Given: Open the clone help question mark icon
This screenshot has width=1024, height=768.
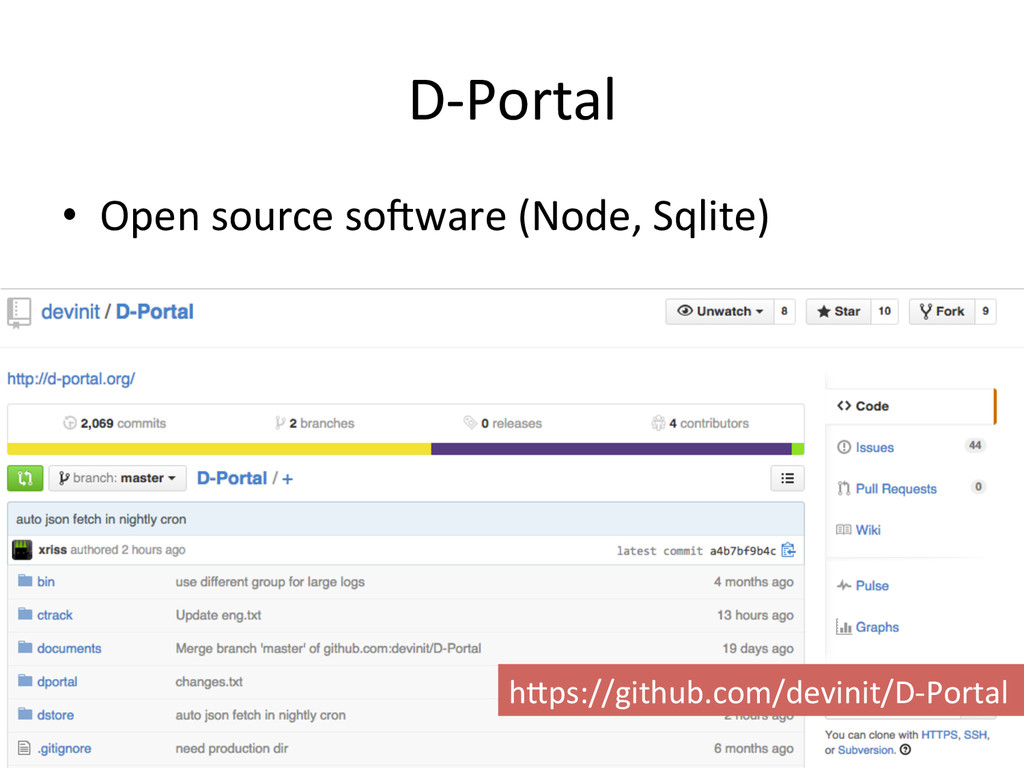Looking at the screenshot, I should click(905, 750).
